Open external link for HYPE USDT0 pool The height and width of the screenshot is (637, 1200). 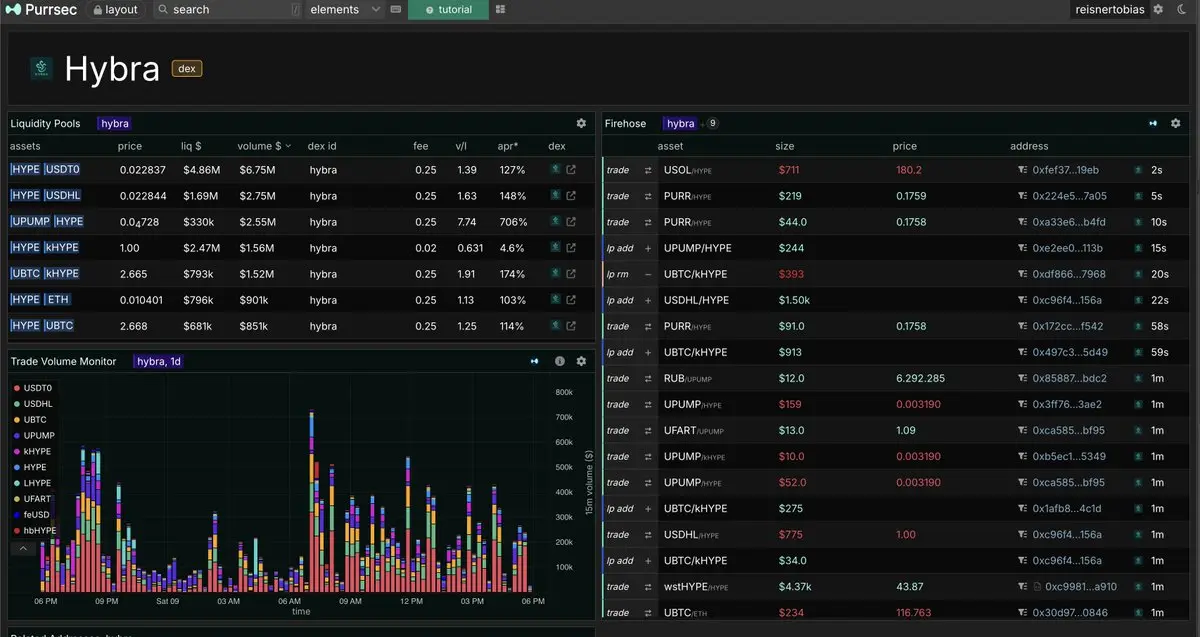(571, 170)
